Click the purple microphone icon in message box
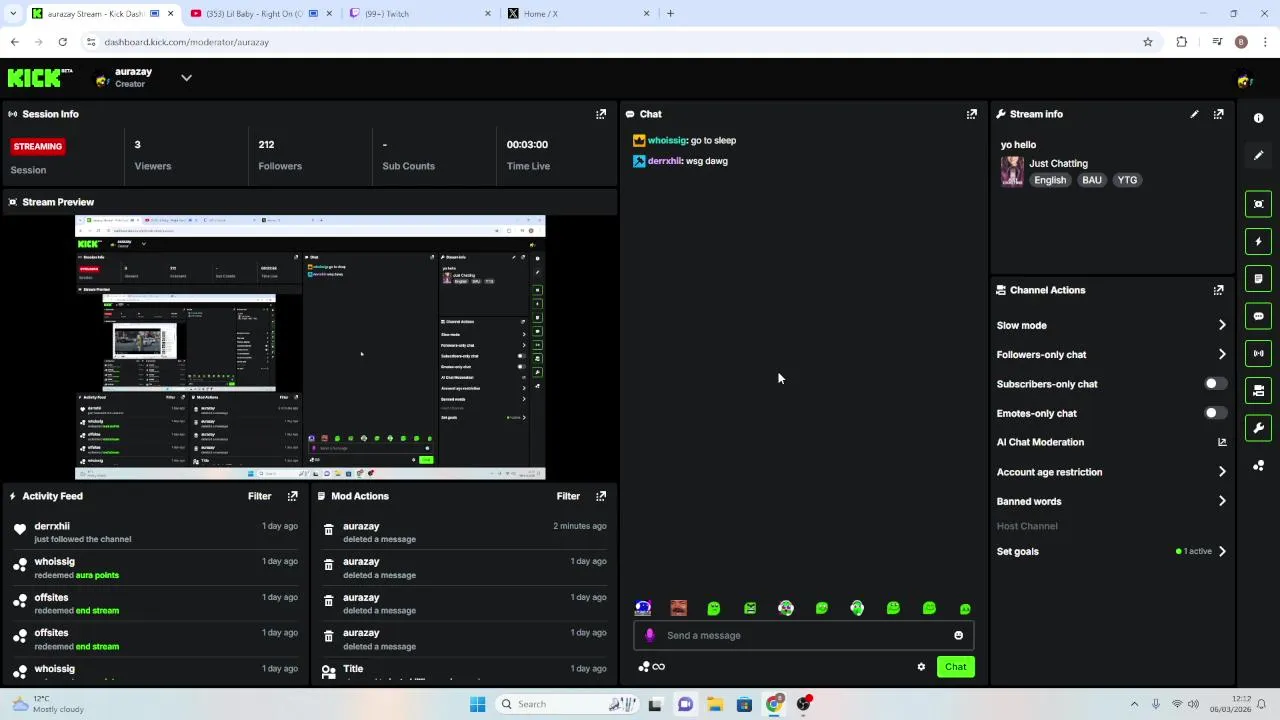The image size is (1280, 720). click(650, 635)
